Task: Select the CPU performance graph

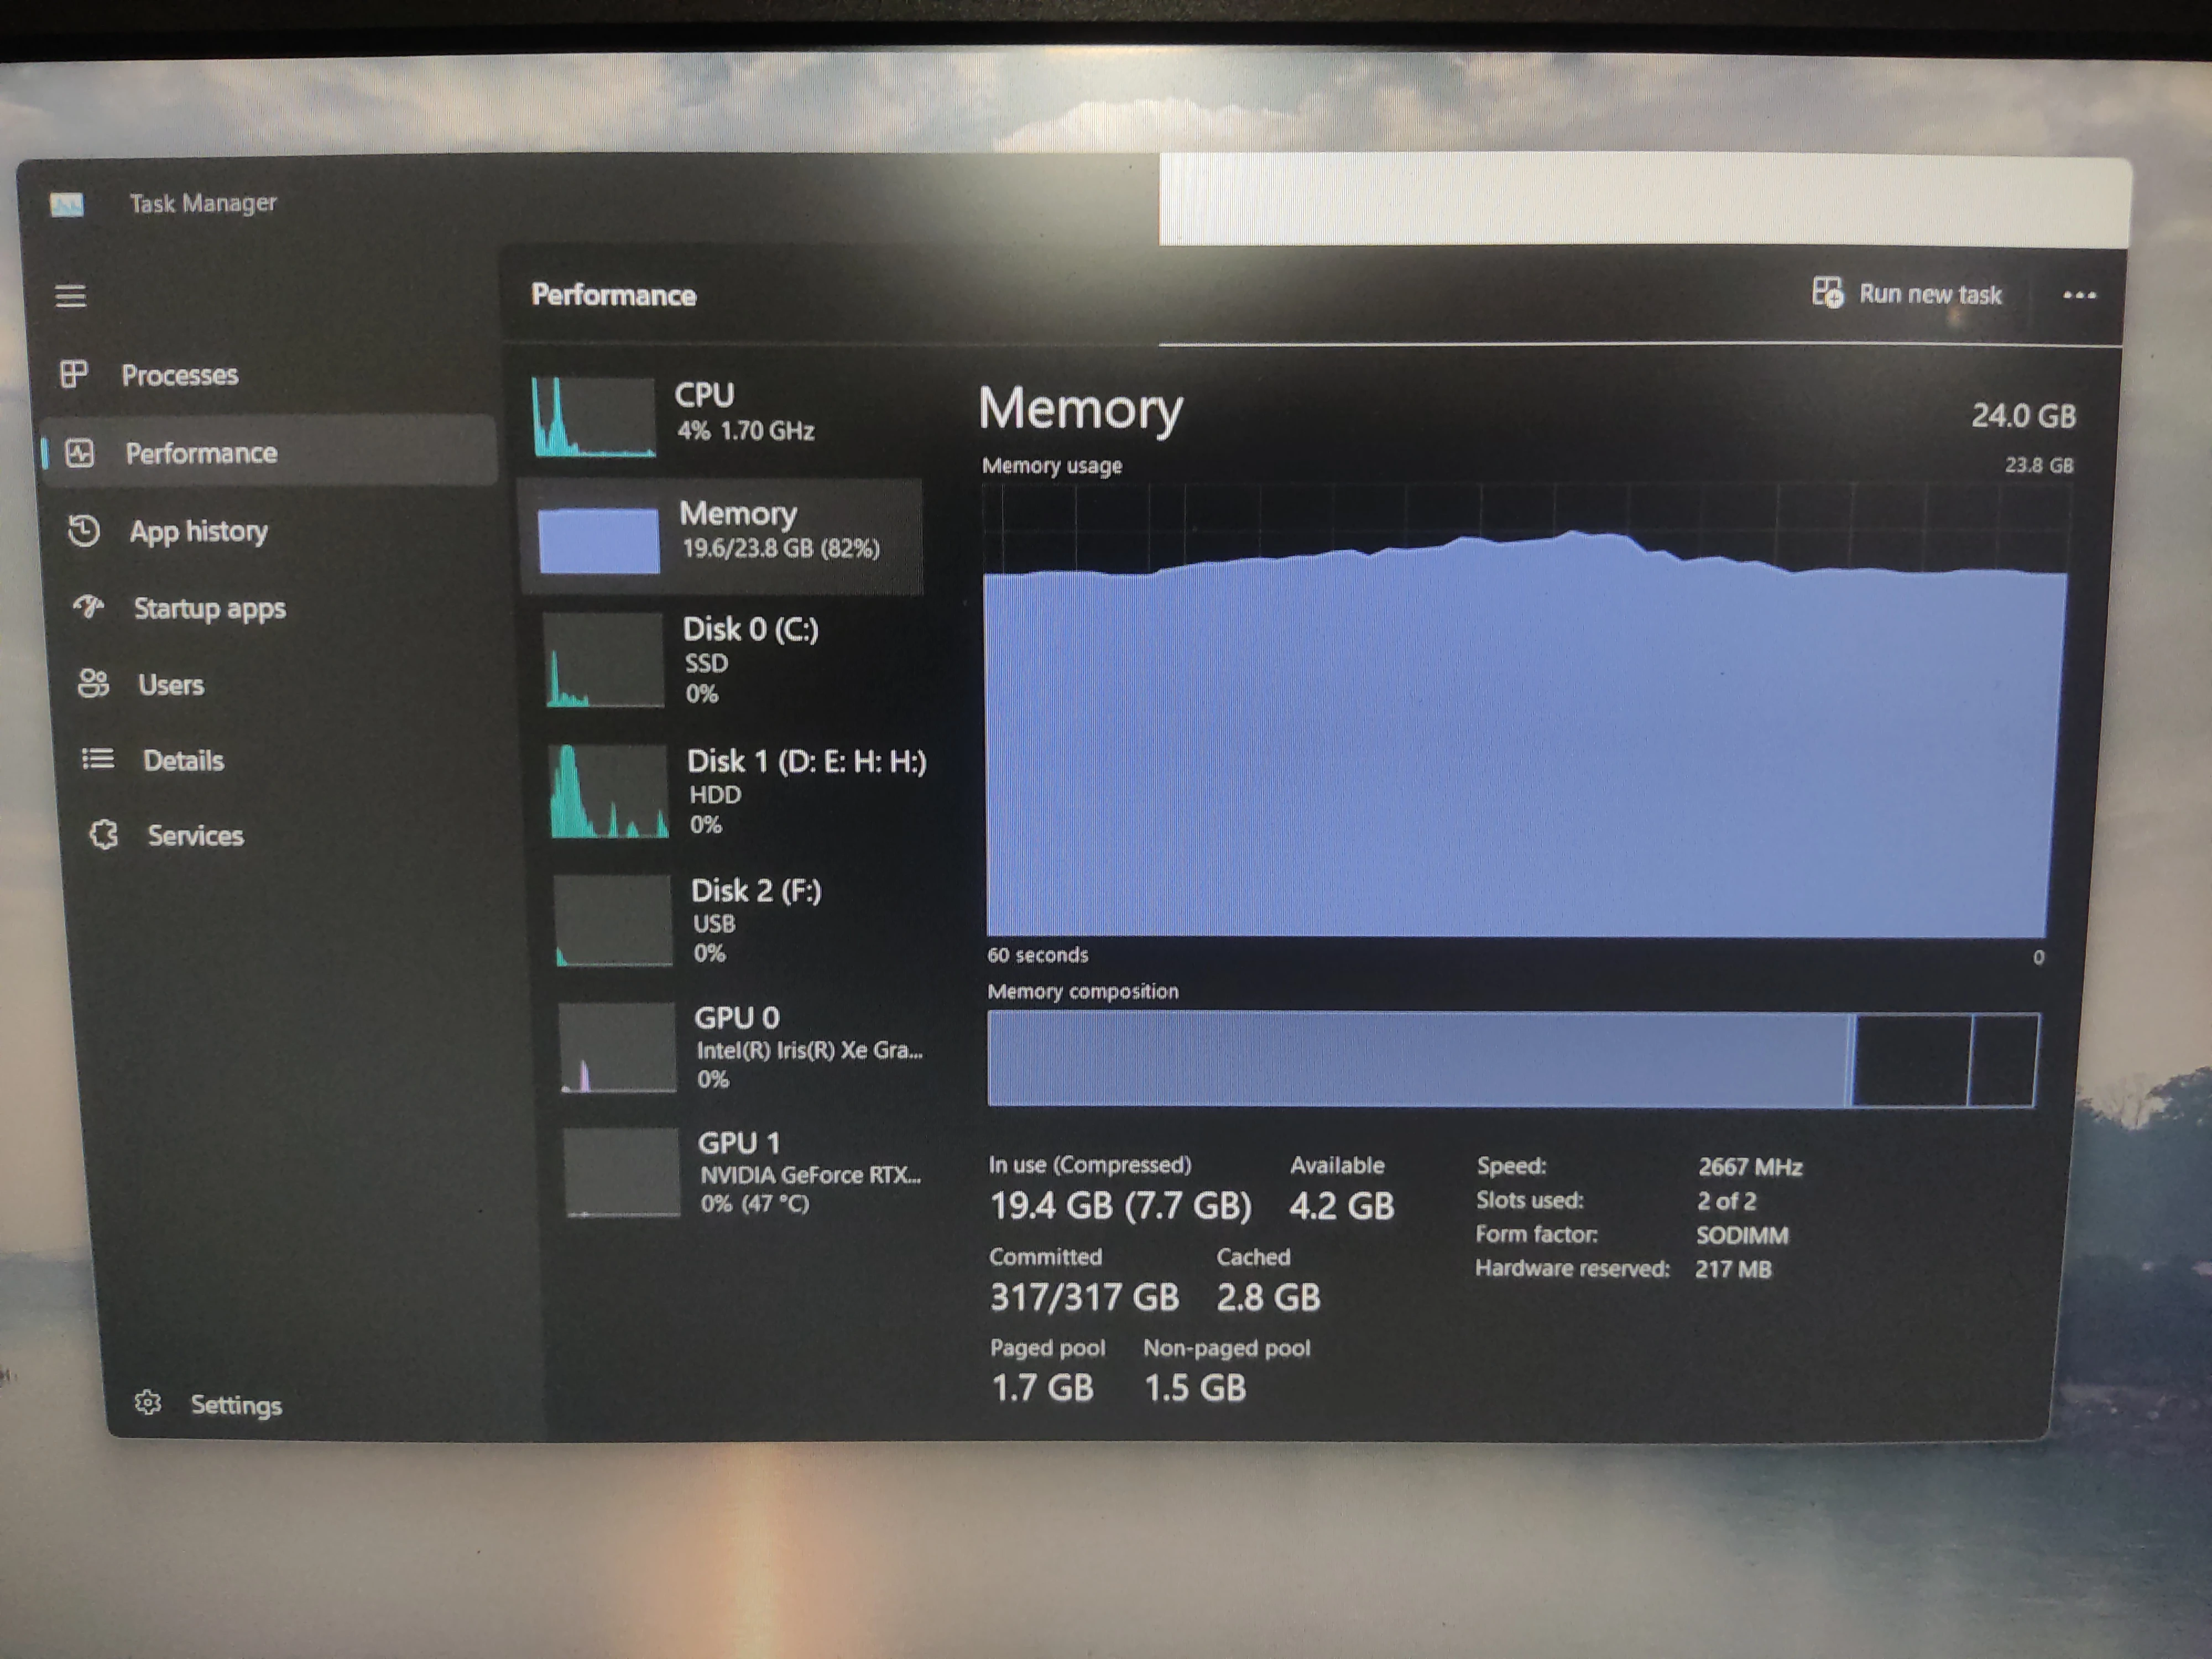Action: point(594,417)
